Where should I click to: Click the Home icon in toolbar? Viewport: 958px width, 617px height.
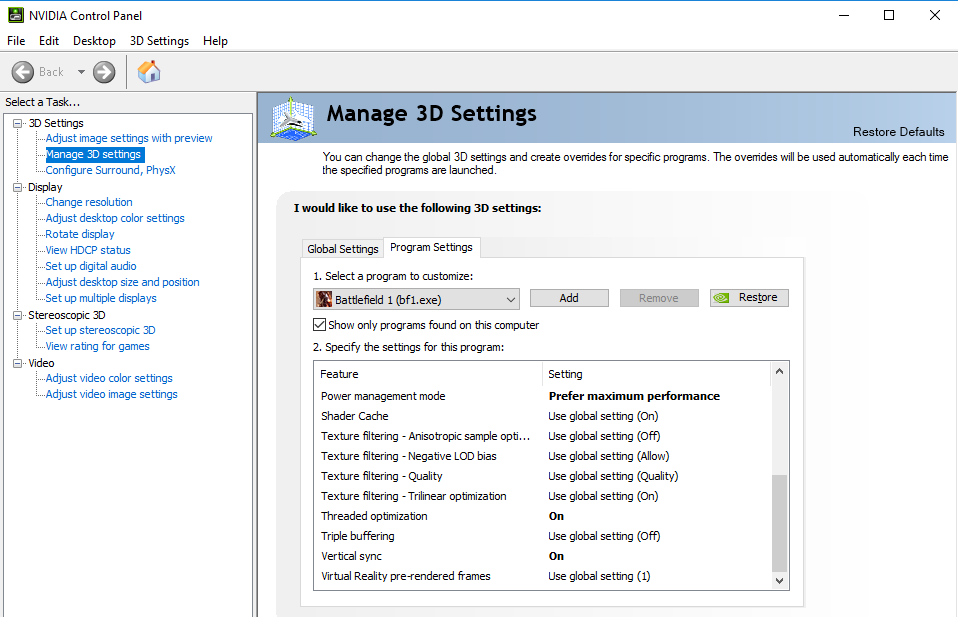click(149, 72)
